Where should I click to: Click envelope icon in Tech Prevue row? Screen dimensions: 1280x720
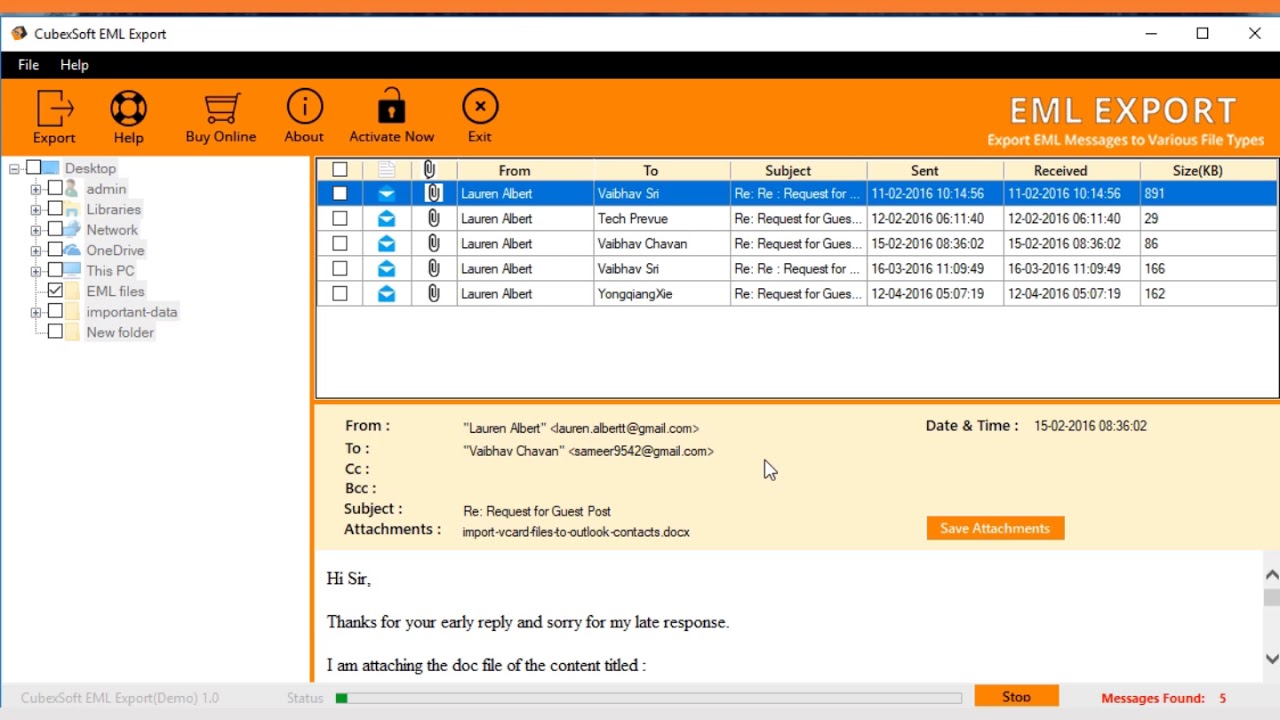(x=386, y=218)
